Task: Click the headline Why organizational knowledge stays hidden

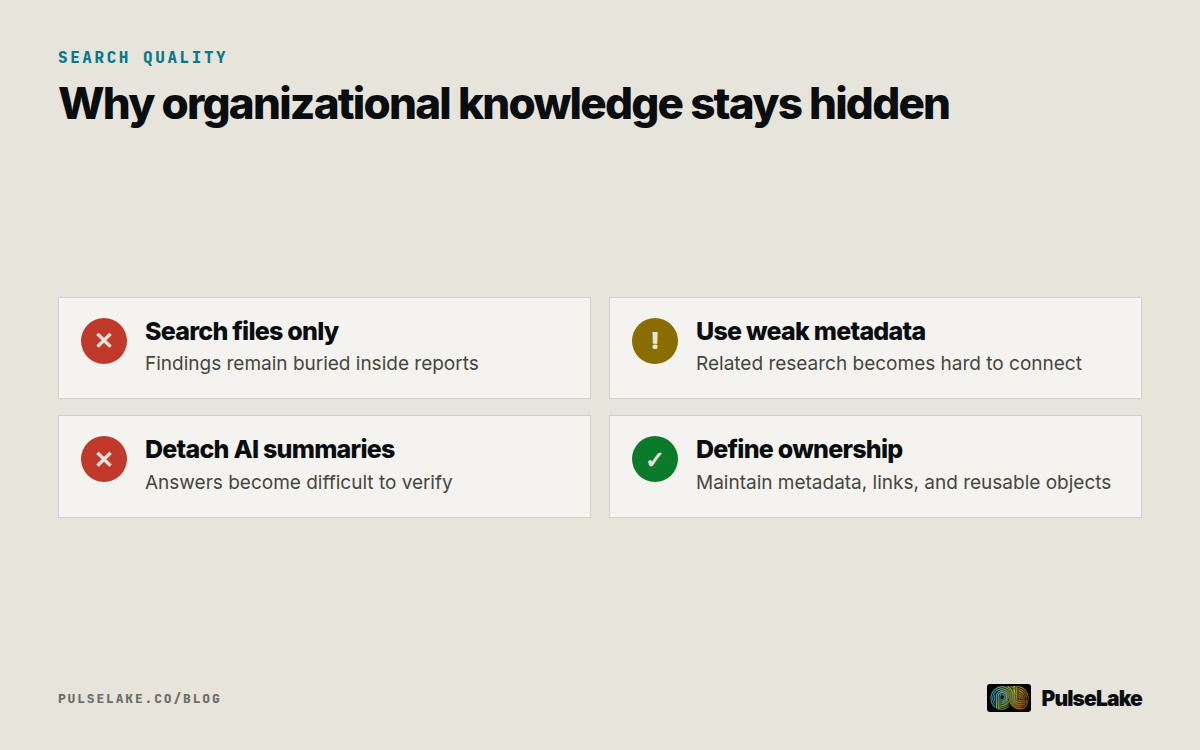Action: coord(504,104)
